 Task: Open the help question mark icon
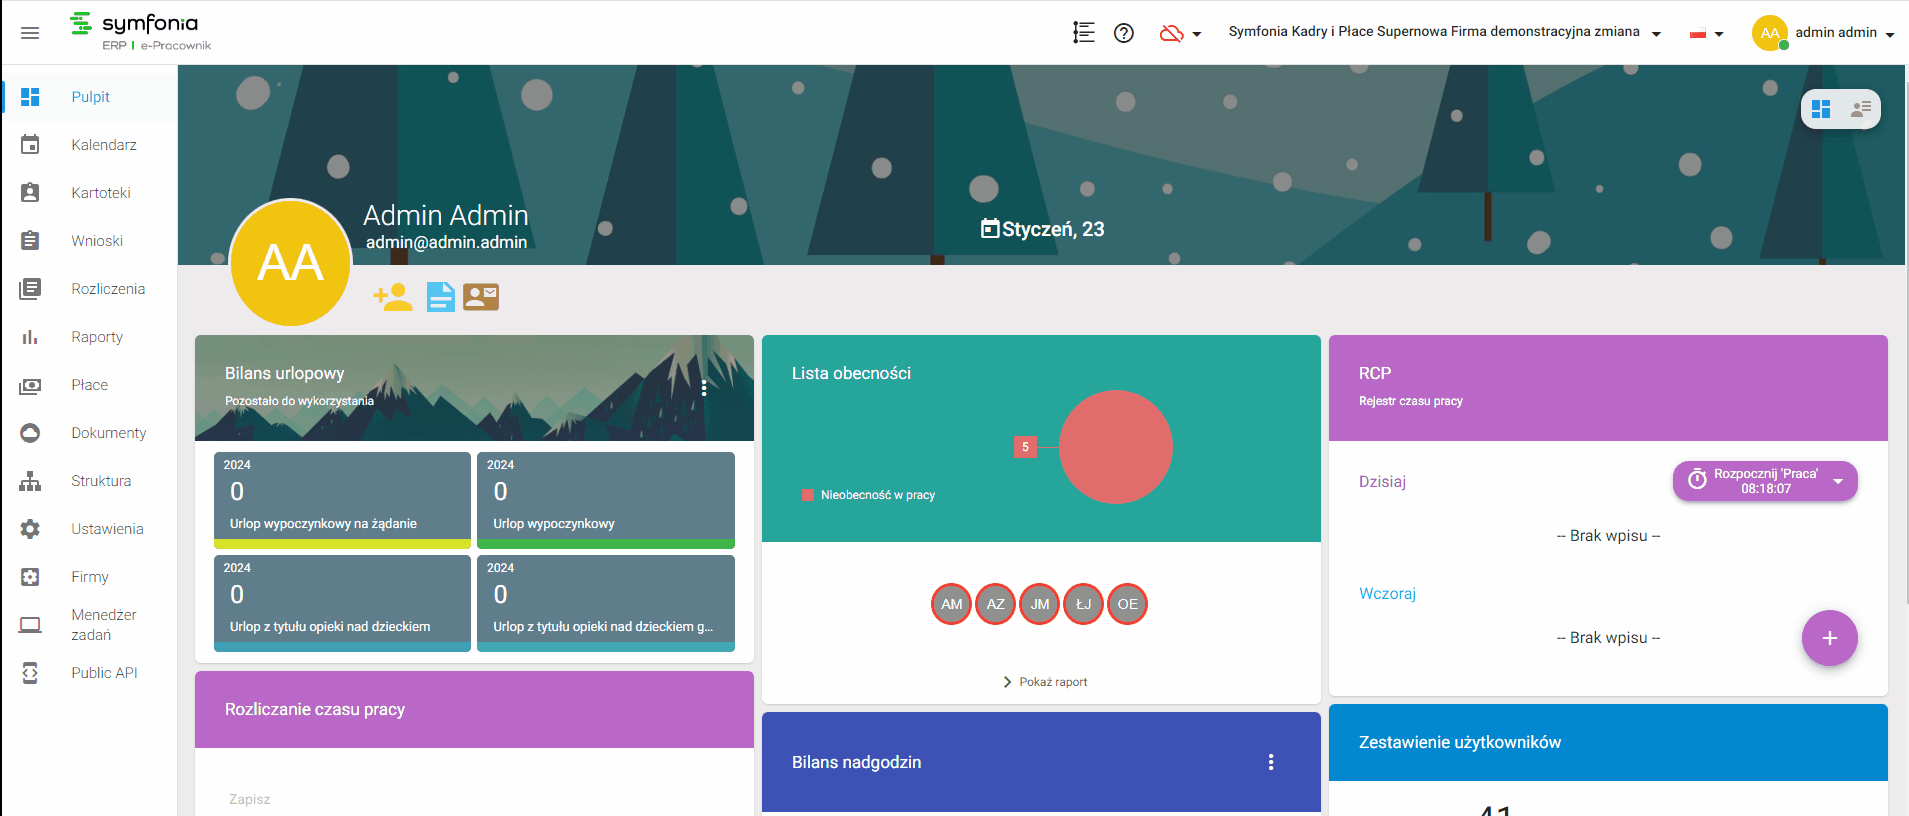tap(1124, 33)
